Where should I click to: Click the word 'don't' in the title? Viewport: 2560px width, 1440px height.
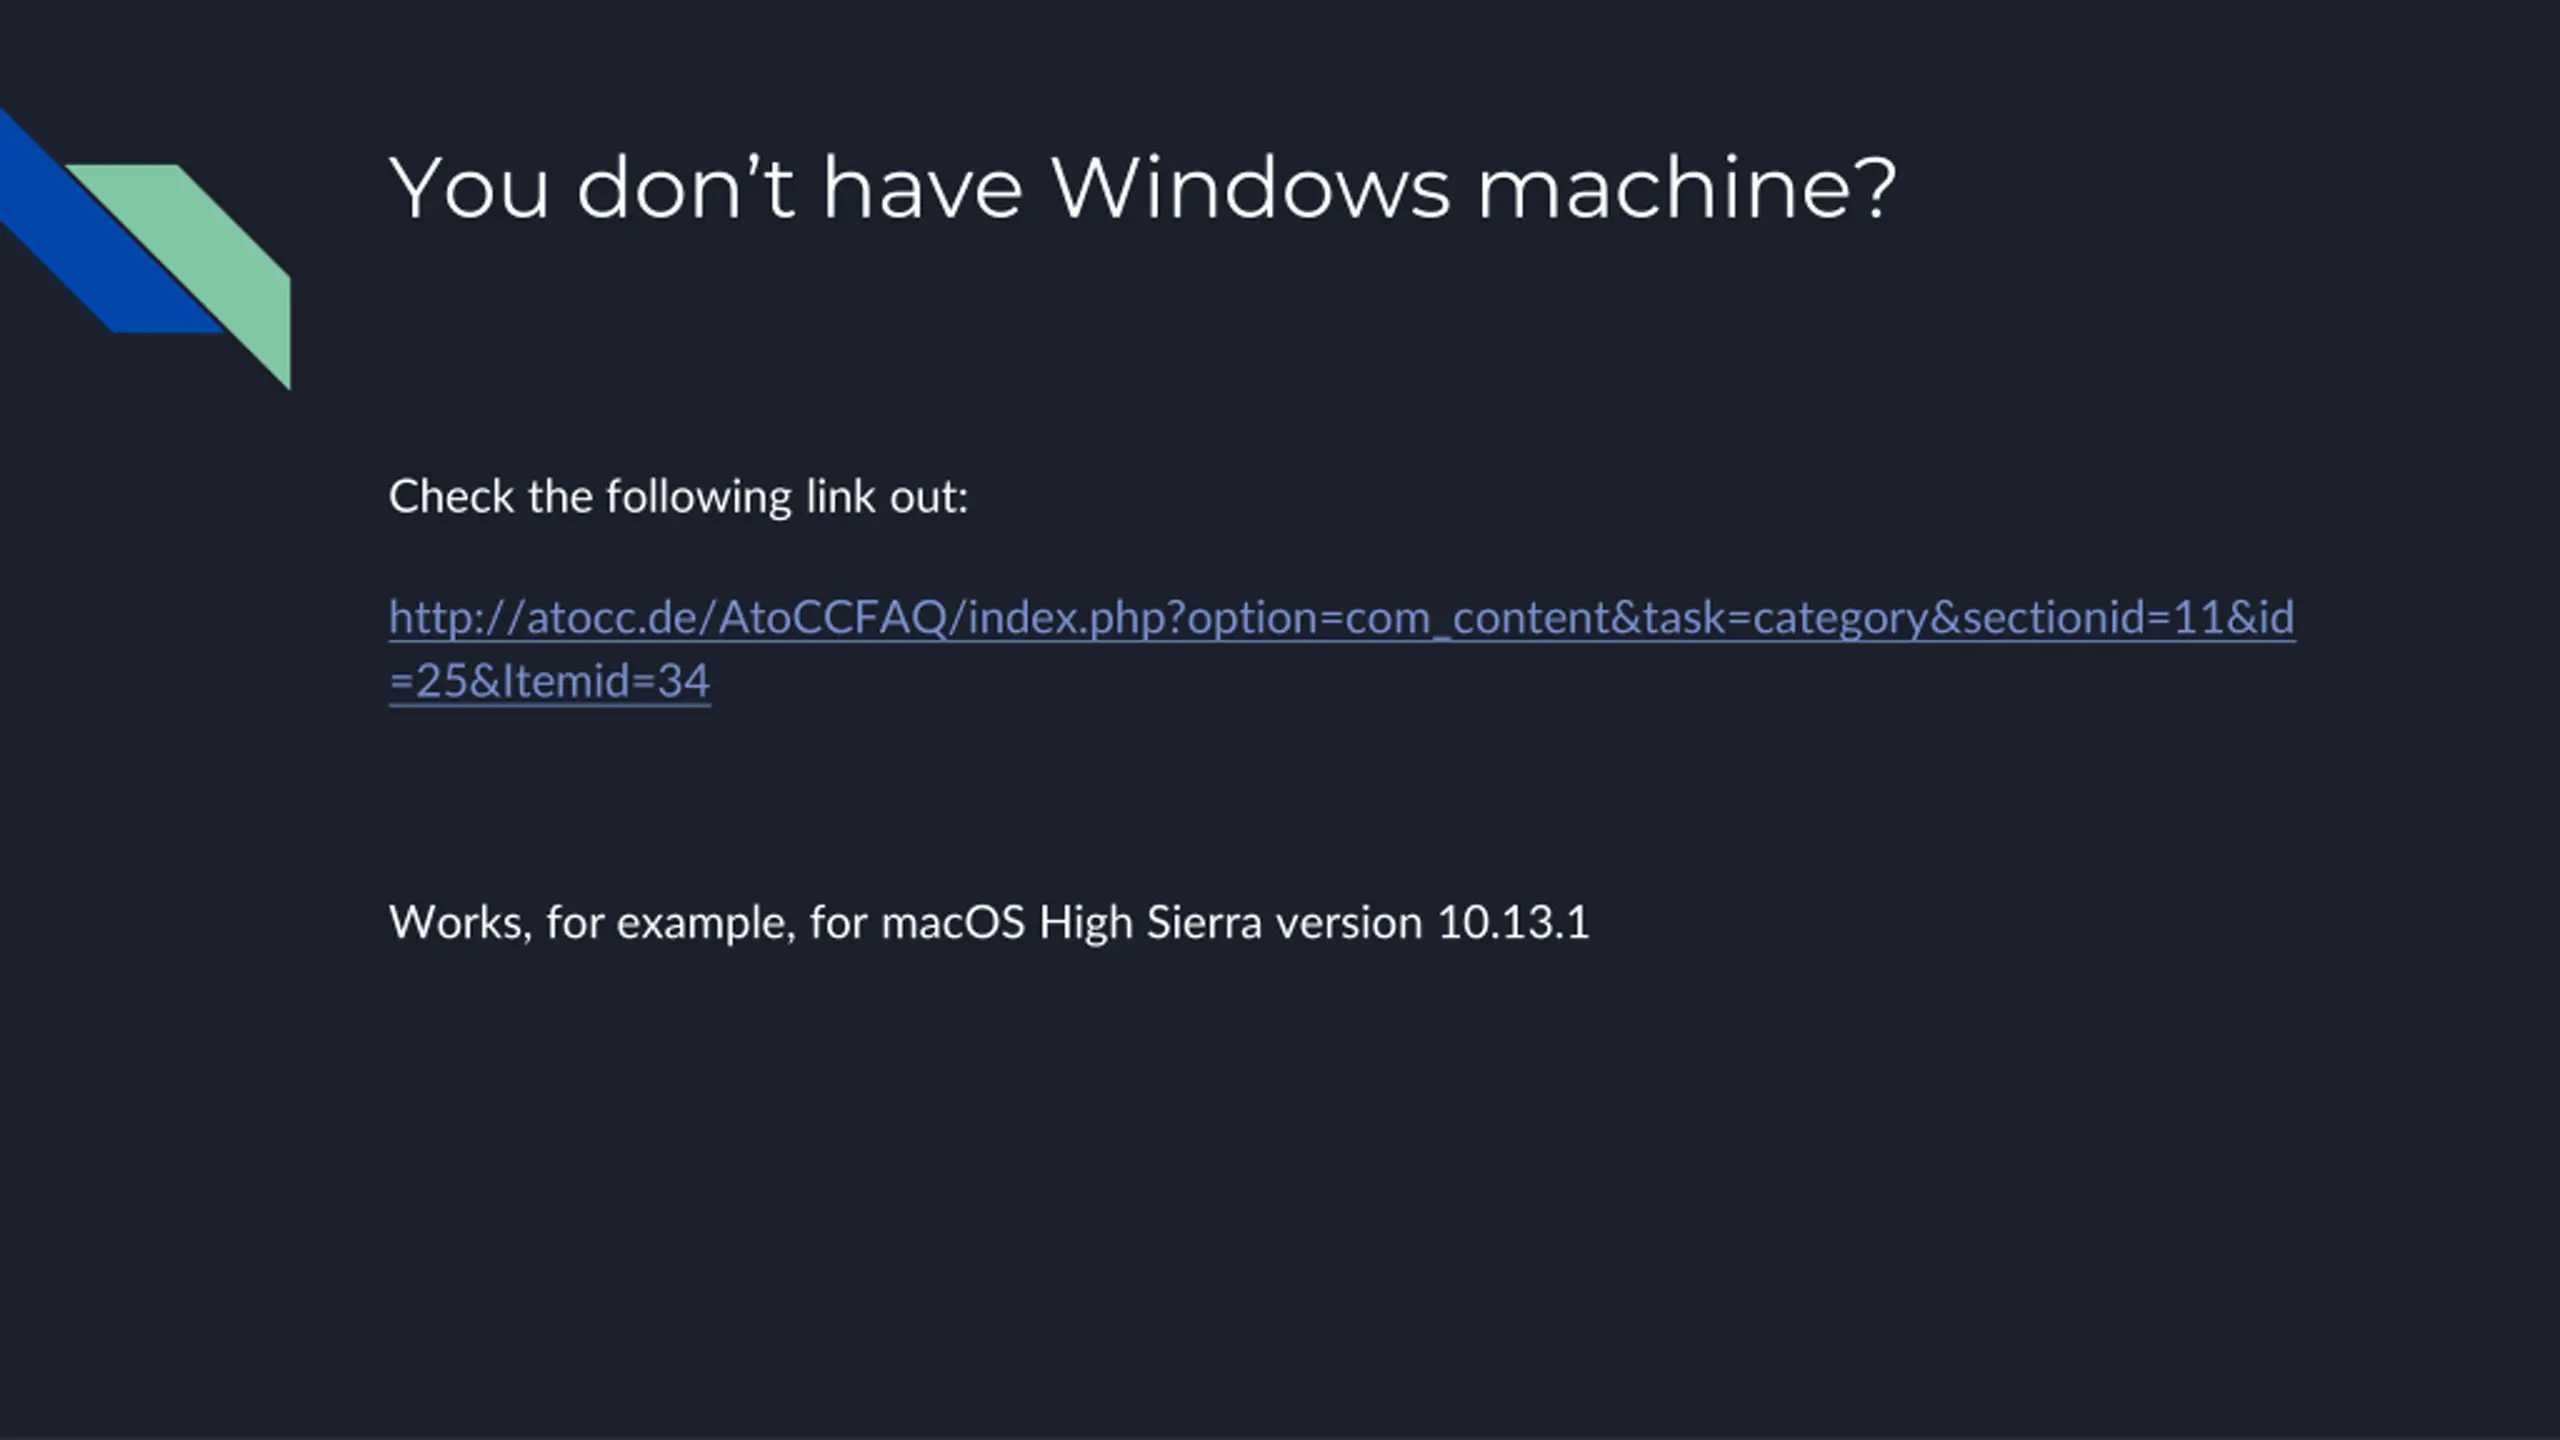tap(686, 188)
